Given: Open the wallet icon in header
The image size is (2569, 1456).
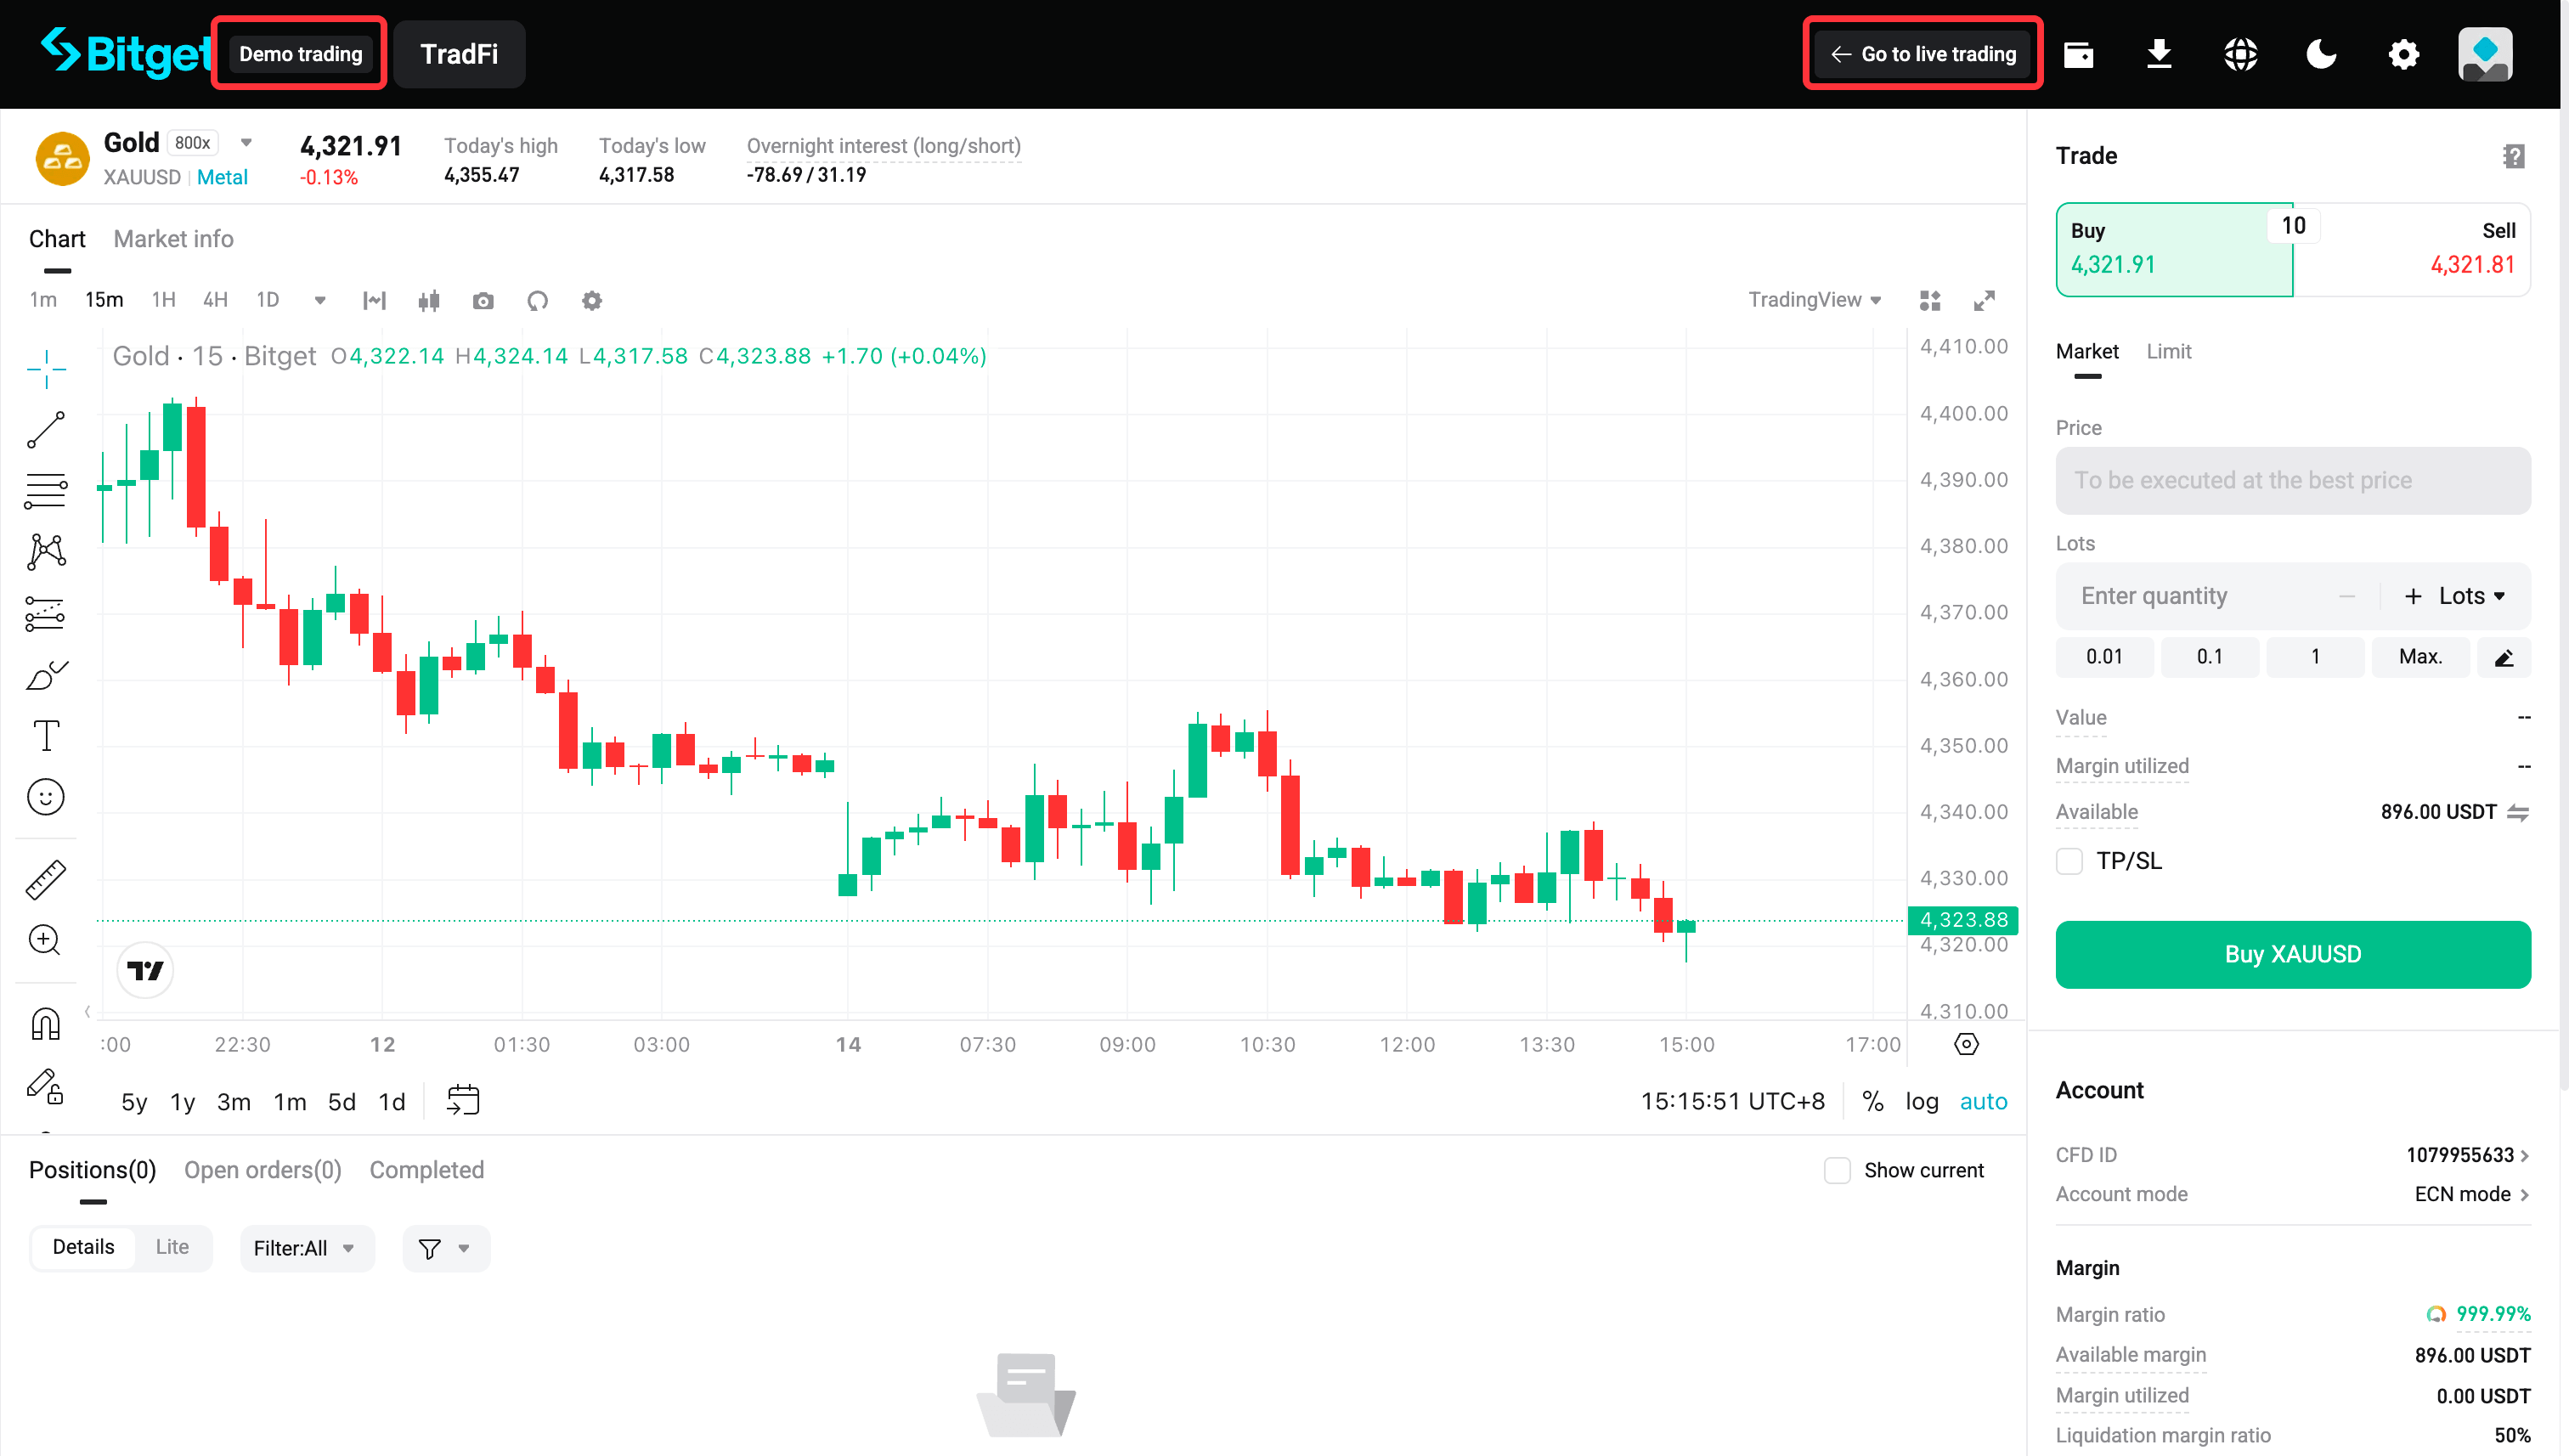Looking at the screenshot, I should point(2079,54).
